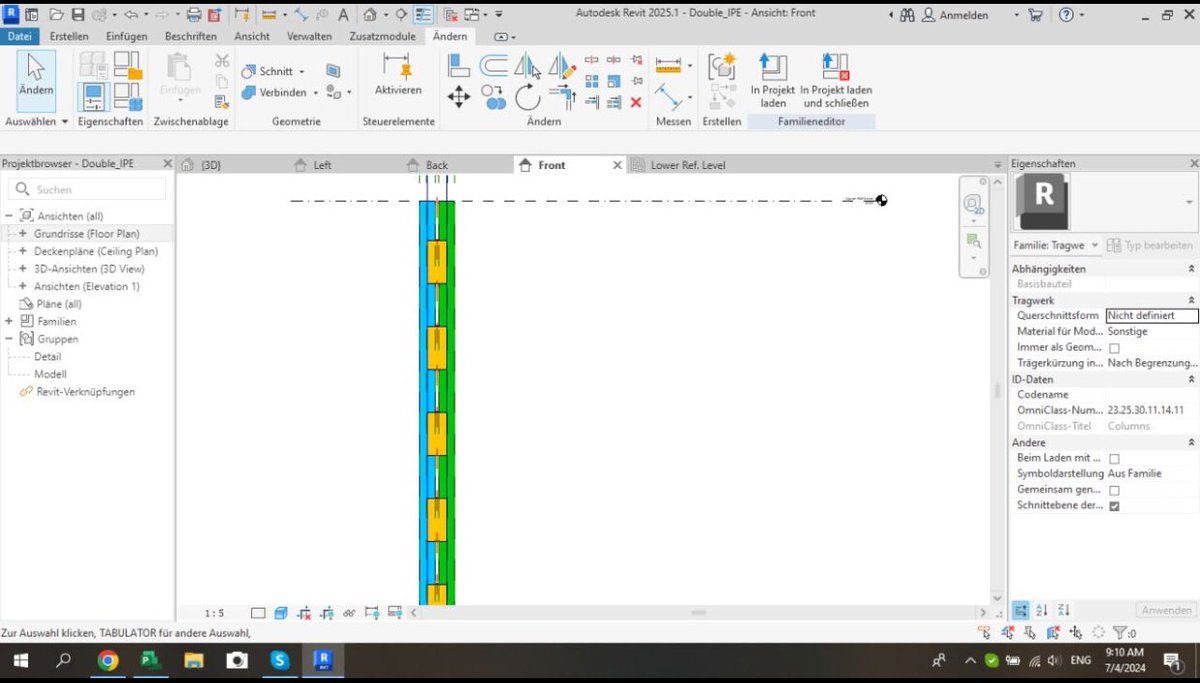Click the Save icon in quick access toolbar
This screenshot has height=683, width=1200.
click(78, 15)
